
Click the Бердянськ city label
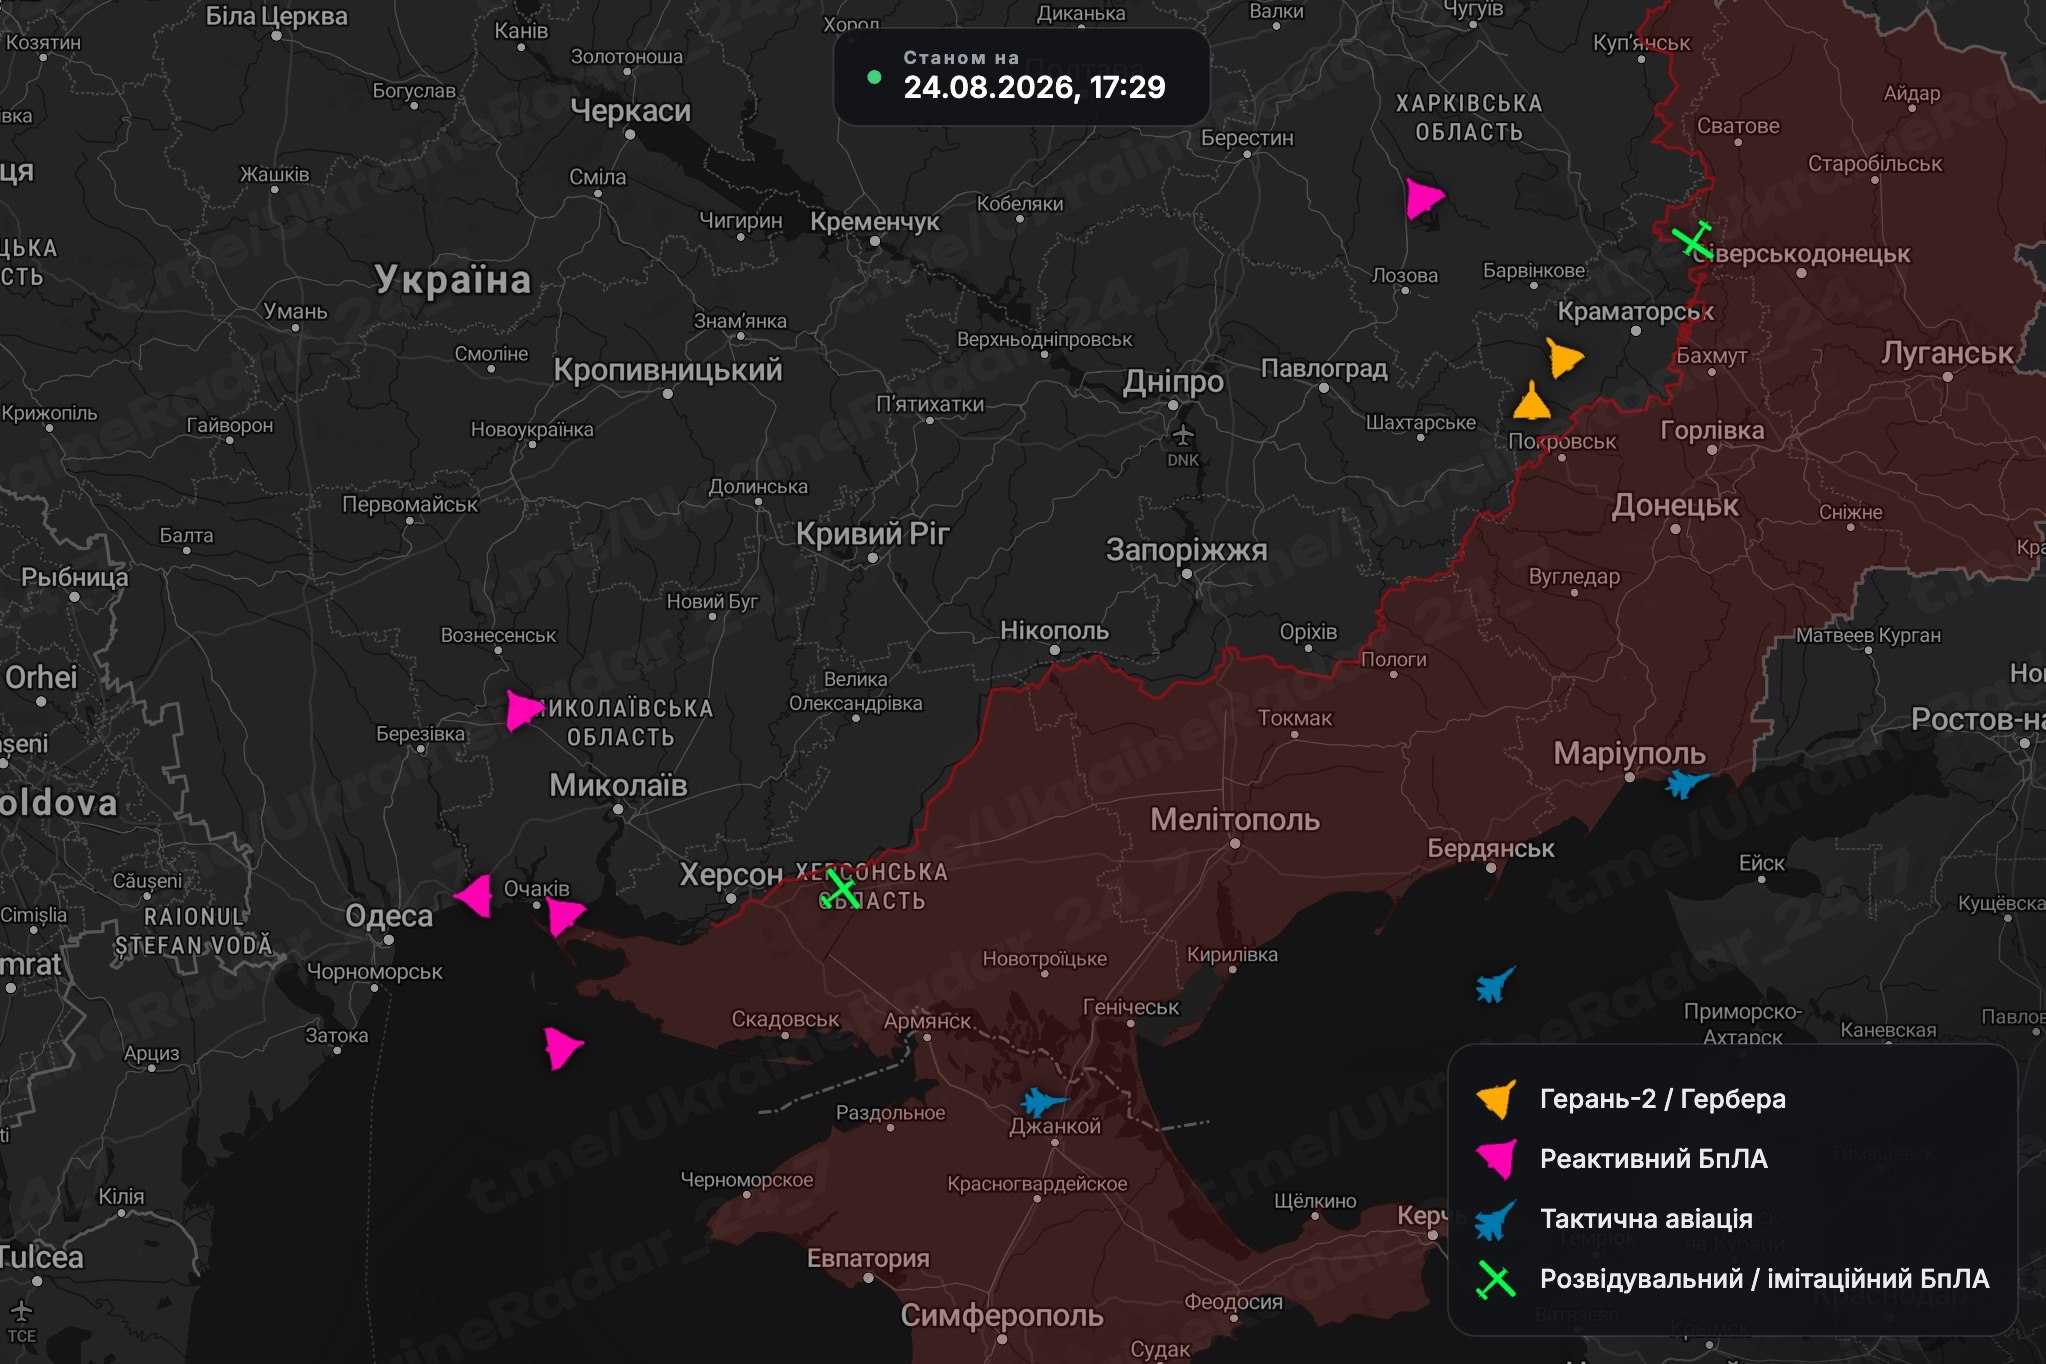pos(1491,849)
